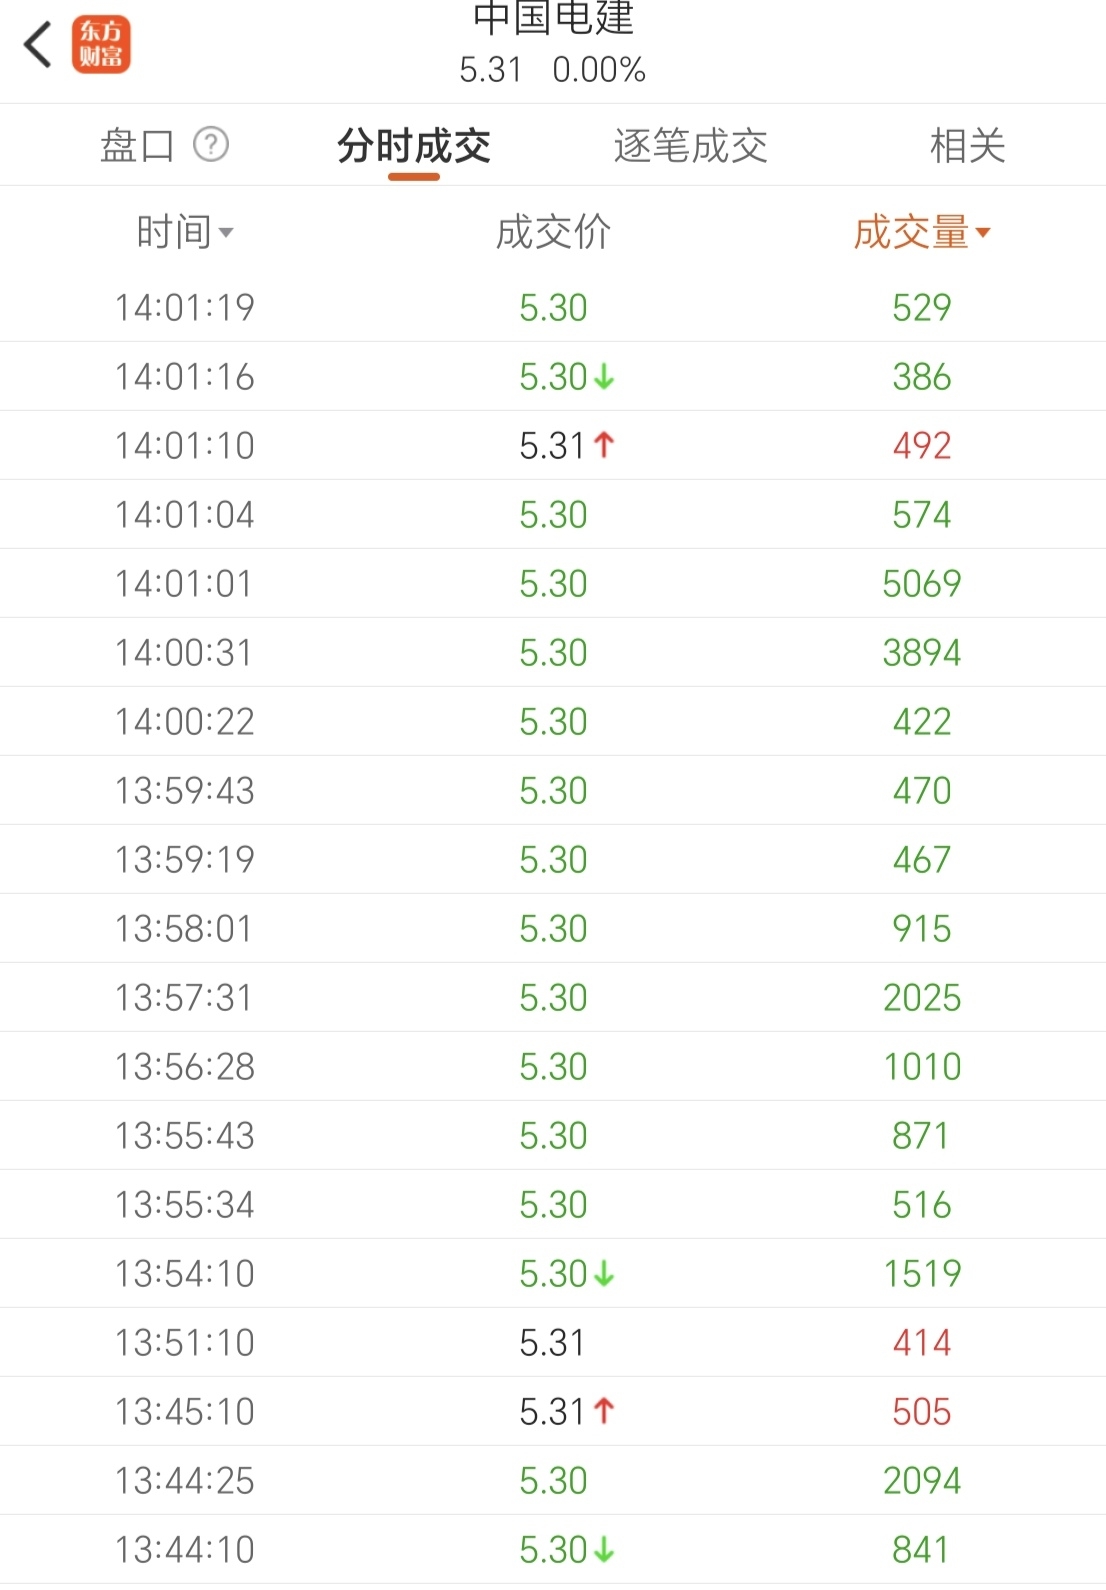
Task: Tap the green down arrow at 13:54:10
Action: [x=604, y=1274]
